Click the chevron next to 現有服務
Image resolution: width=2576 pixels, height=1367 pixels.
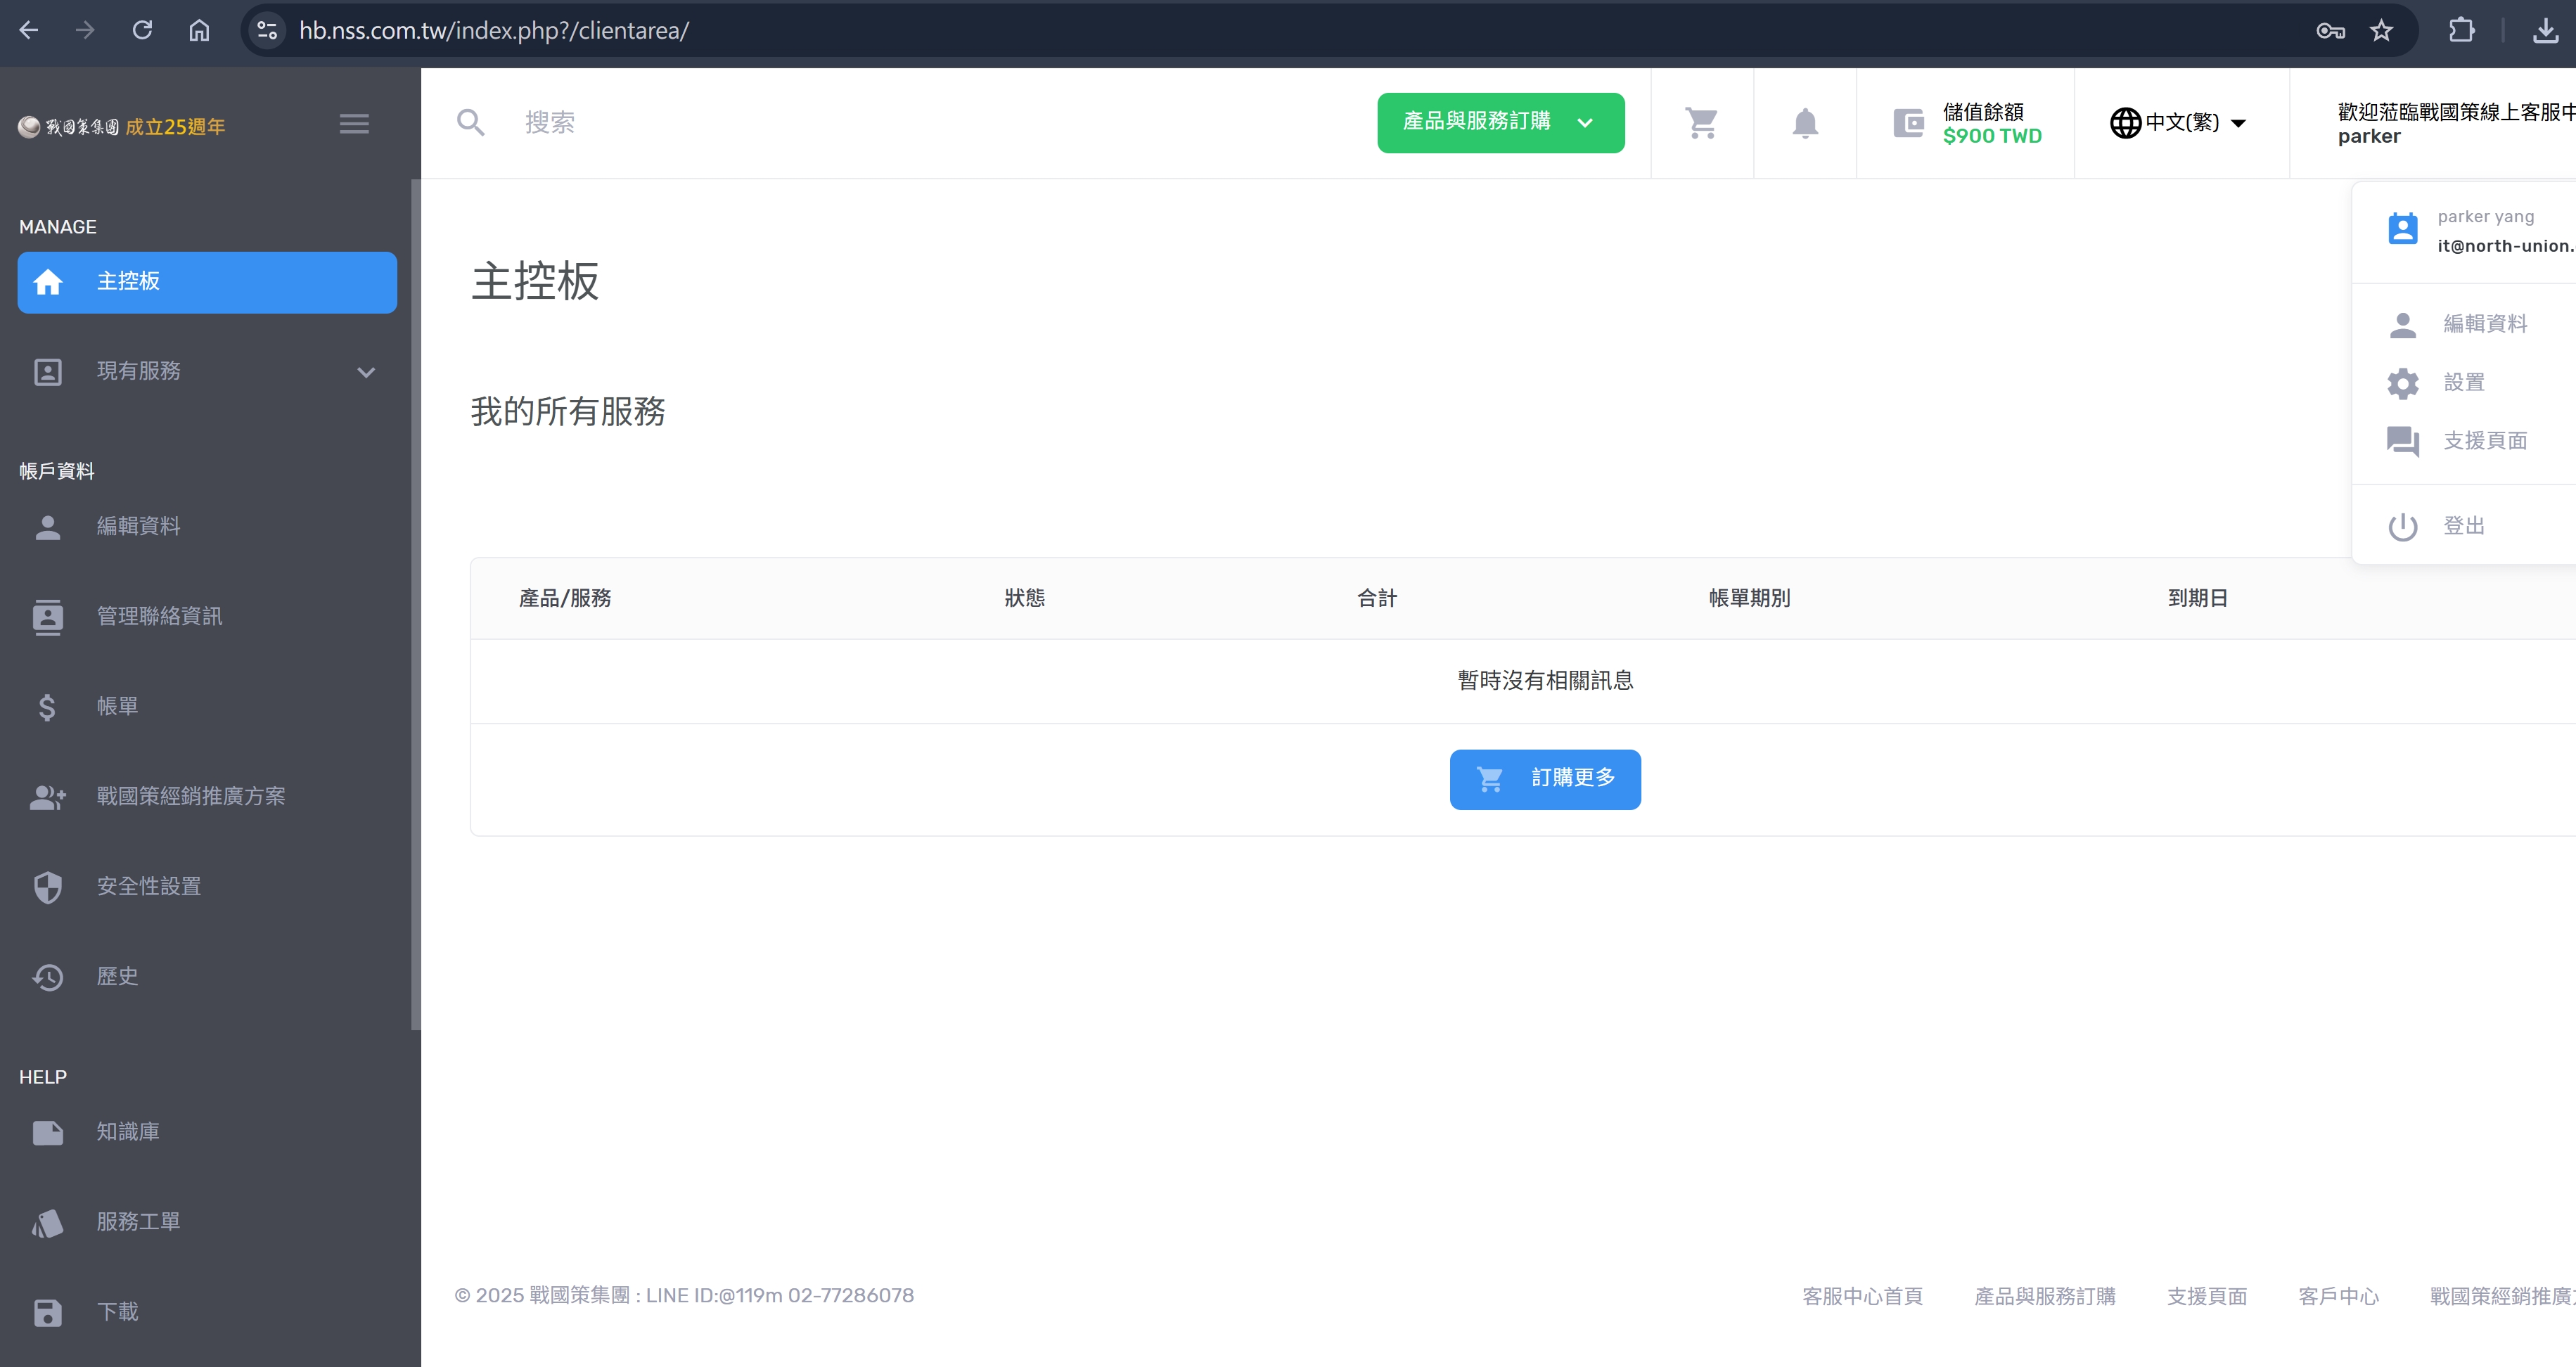click(366, 372)
